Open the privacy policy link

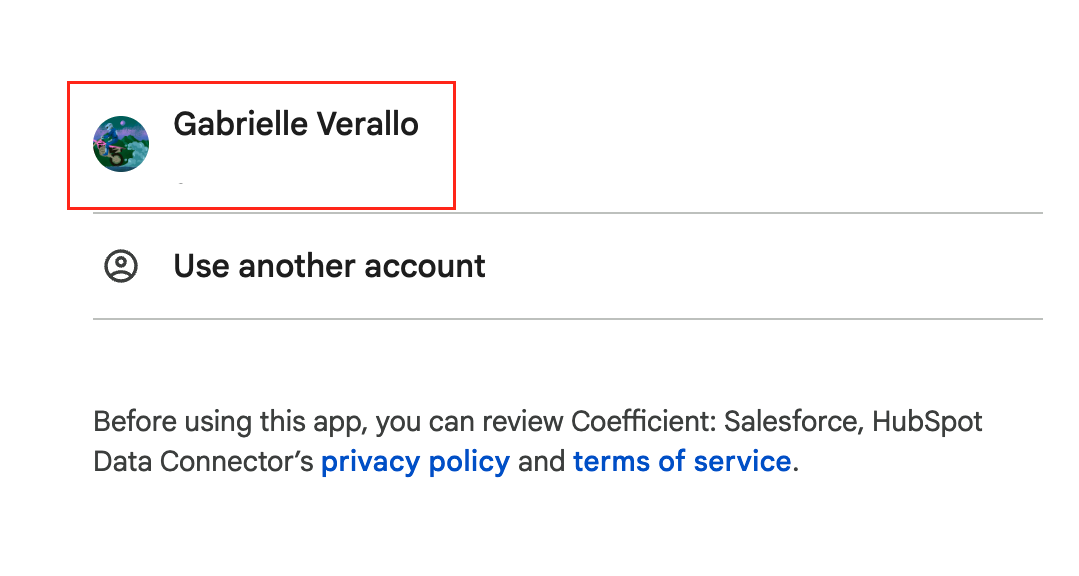click(x=415, y=462)
